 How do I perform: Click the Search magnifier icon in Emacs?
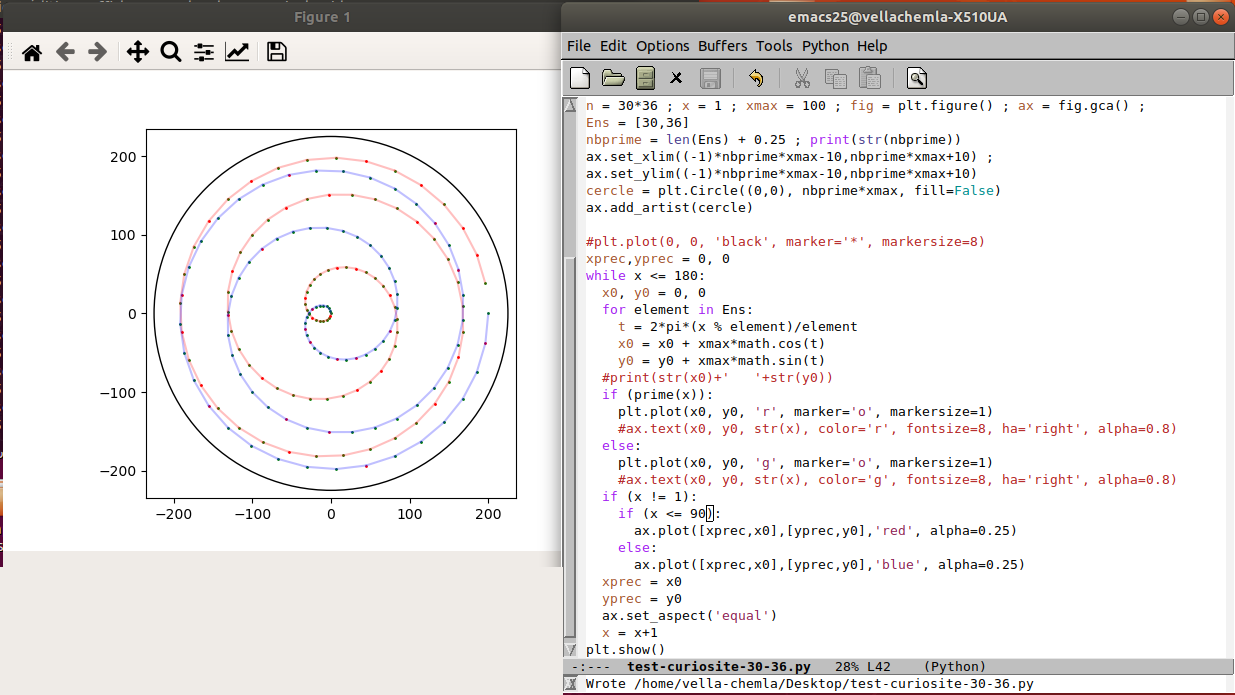click(917, 78)
